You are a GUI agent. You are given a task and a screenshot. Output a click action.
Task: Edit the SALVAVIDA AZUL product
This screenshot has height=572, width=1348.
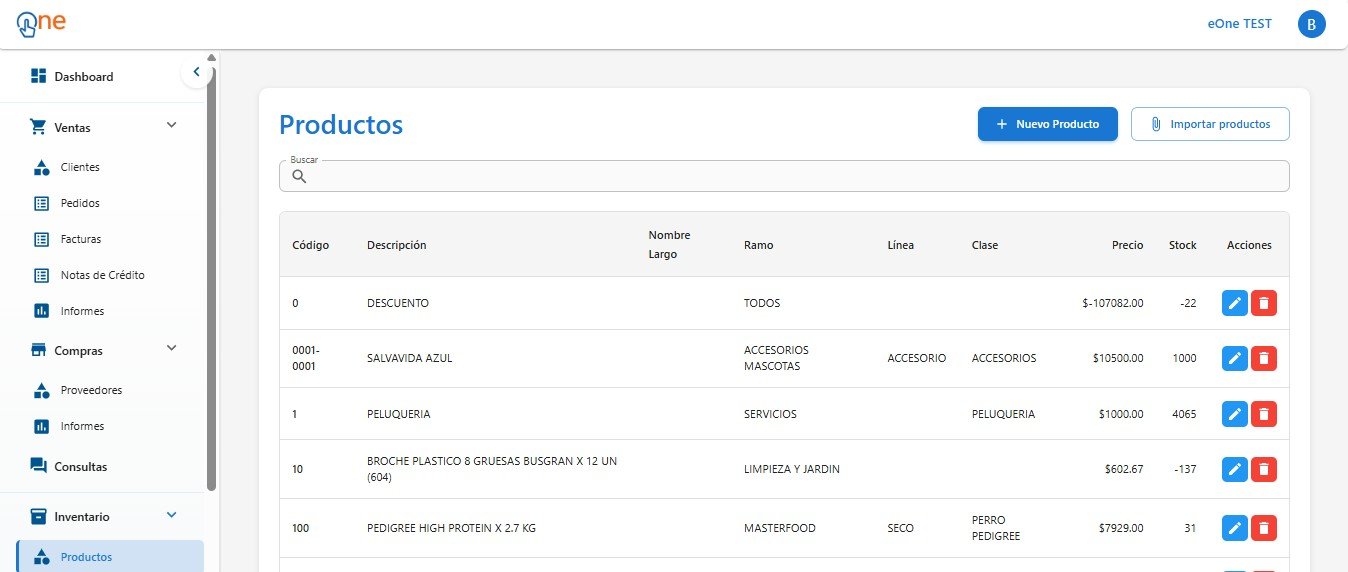click(x=1235, y=358)
